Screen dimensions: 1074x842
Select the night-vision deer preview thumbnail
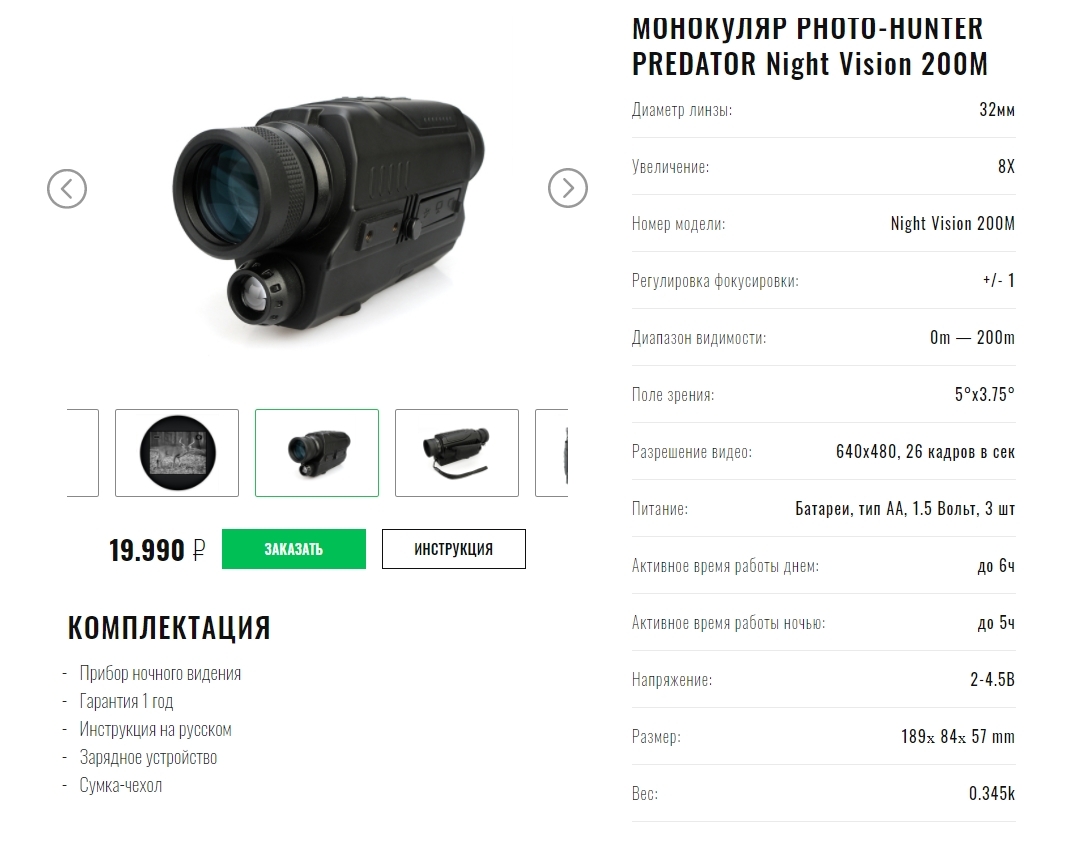[177, 453]
